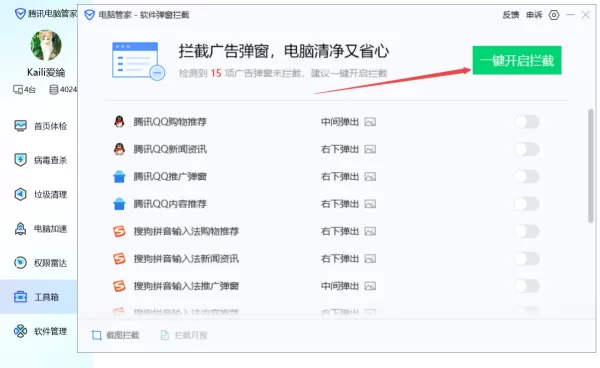Viewport: 600px width, 368px height.
Task: Click 中间弹出 text in 腾讯QQ购物推荐 row
Action: [340, 122]
